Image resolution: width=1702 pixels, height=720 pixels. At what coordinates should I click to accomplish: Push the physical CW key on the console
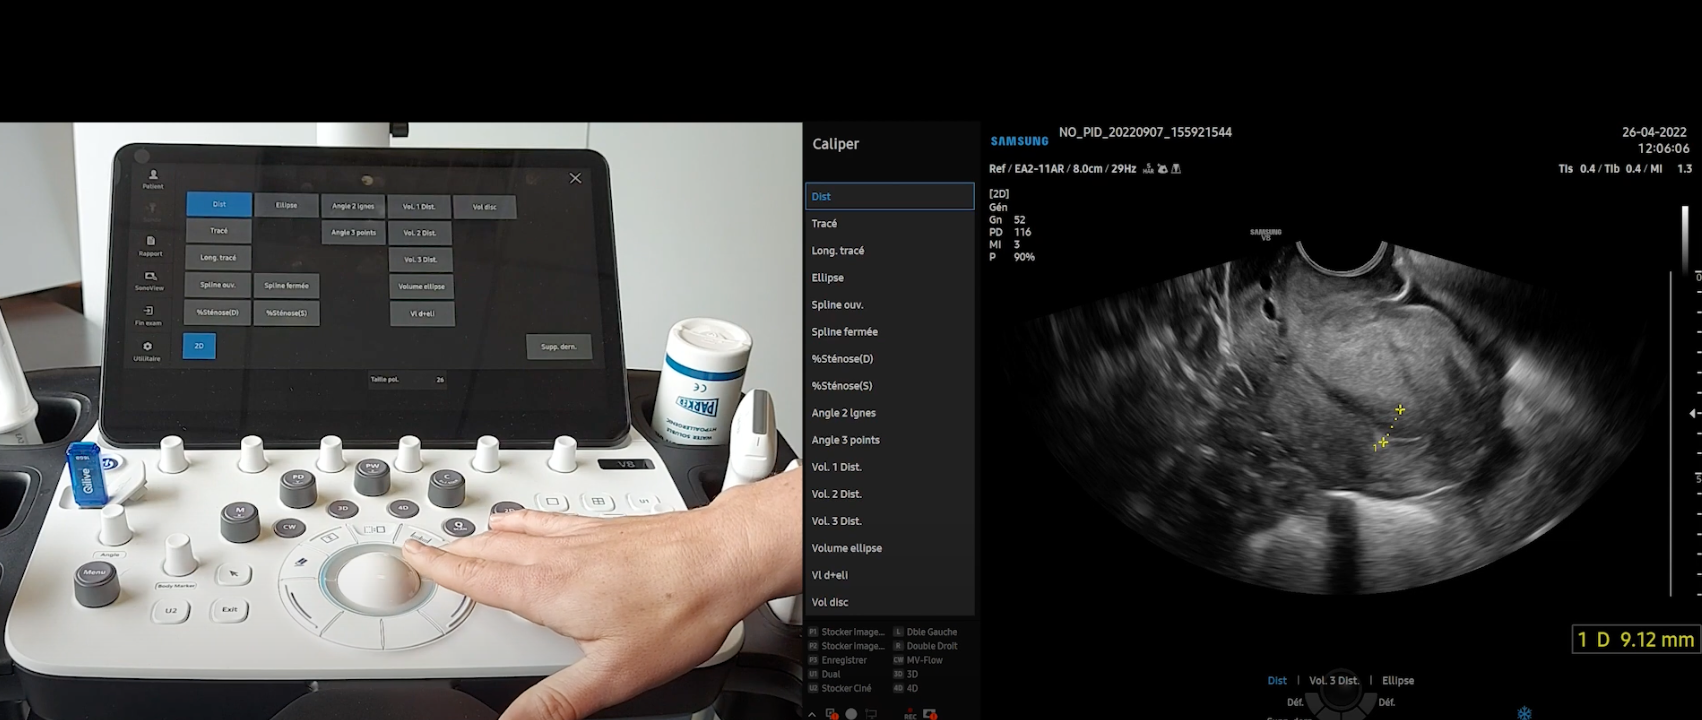(x=290, y=526)
